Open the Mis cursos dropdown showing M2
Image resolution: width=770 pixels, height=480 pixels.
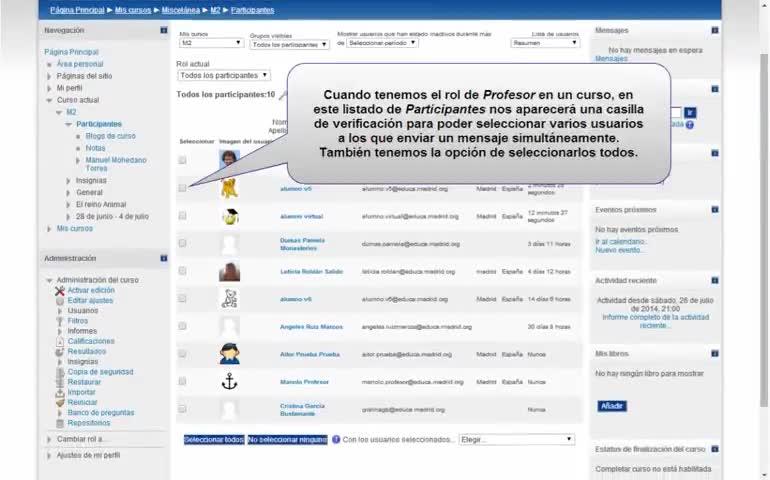pos(211,43)
